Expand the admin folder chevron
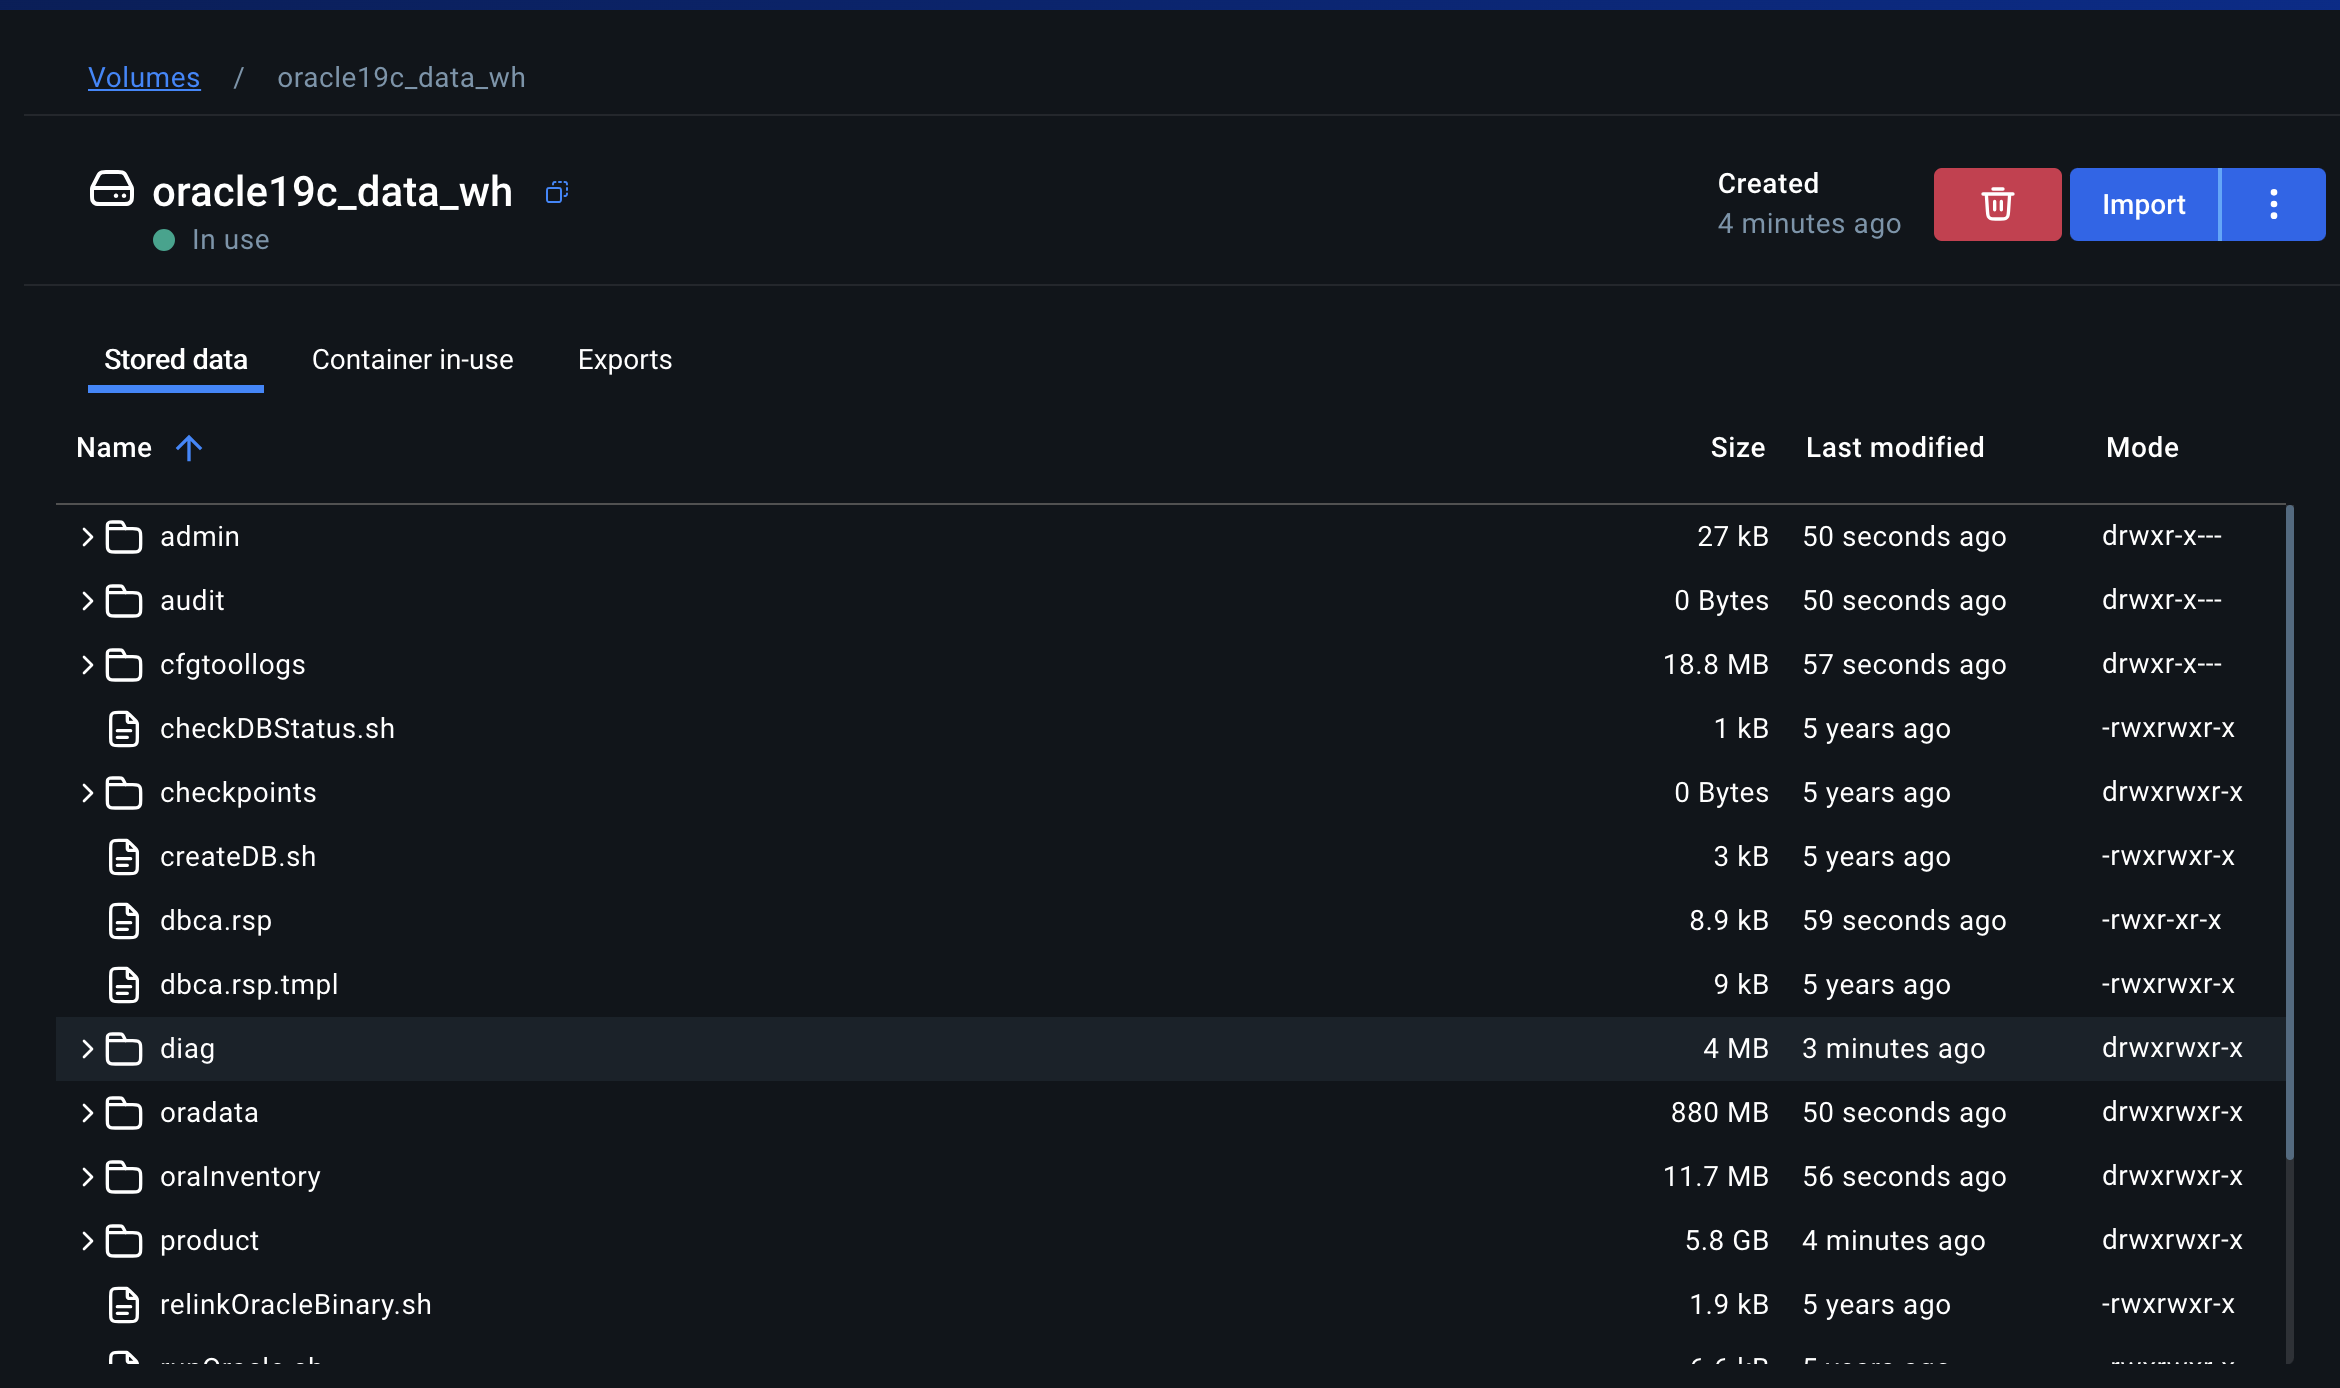The height and width of the screenshot is (1388, 2340). click(87, 537)
